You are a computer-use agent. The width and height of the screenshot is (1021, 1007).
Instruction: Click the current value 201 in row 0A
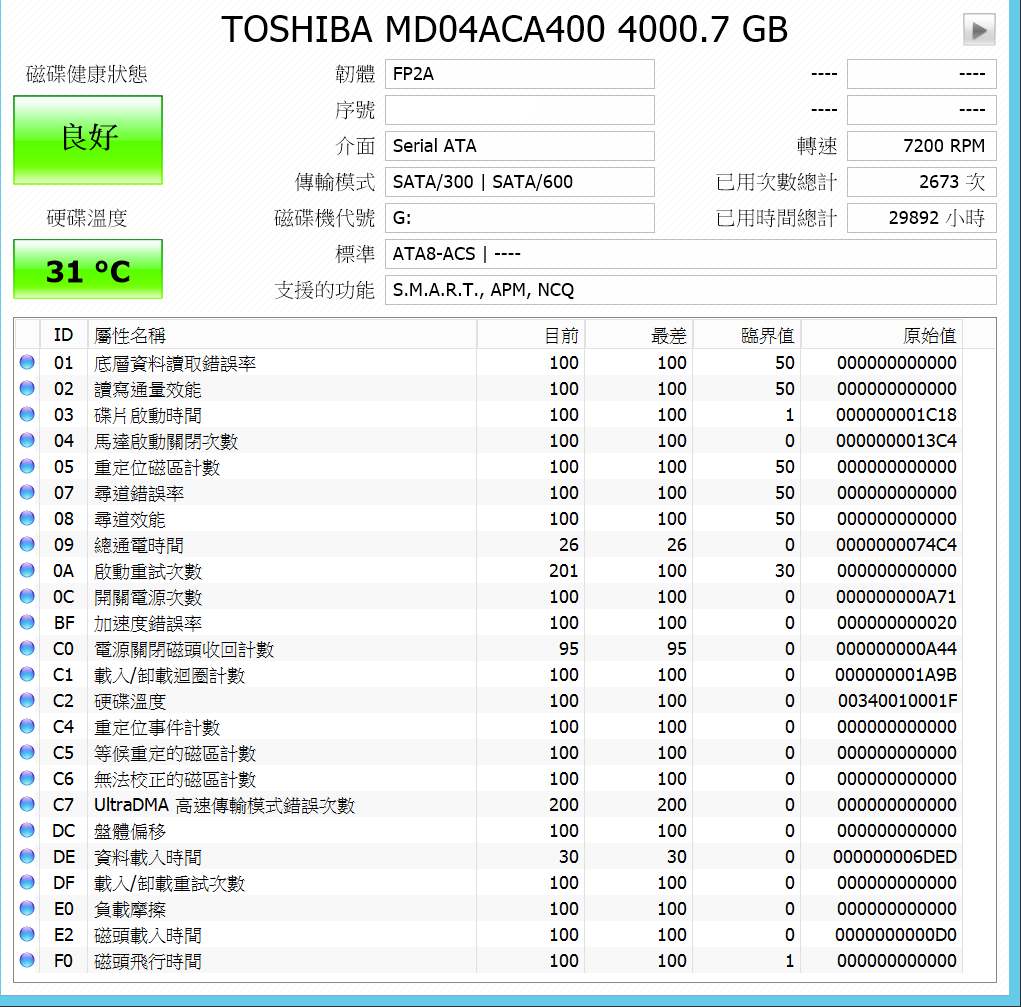click(564, 571)
